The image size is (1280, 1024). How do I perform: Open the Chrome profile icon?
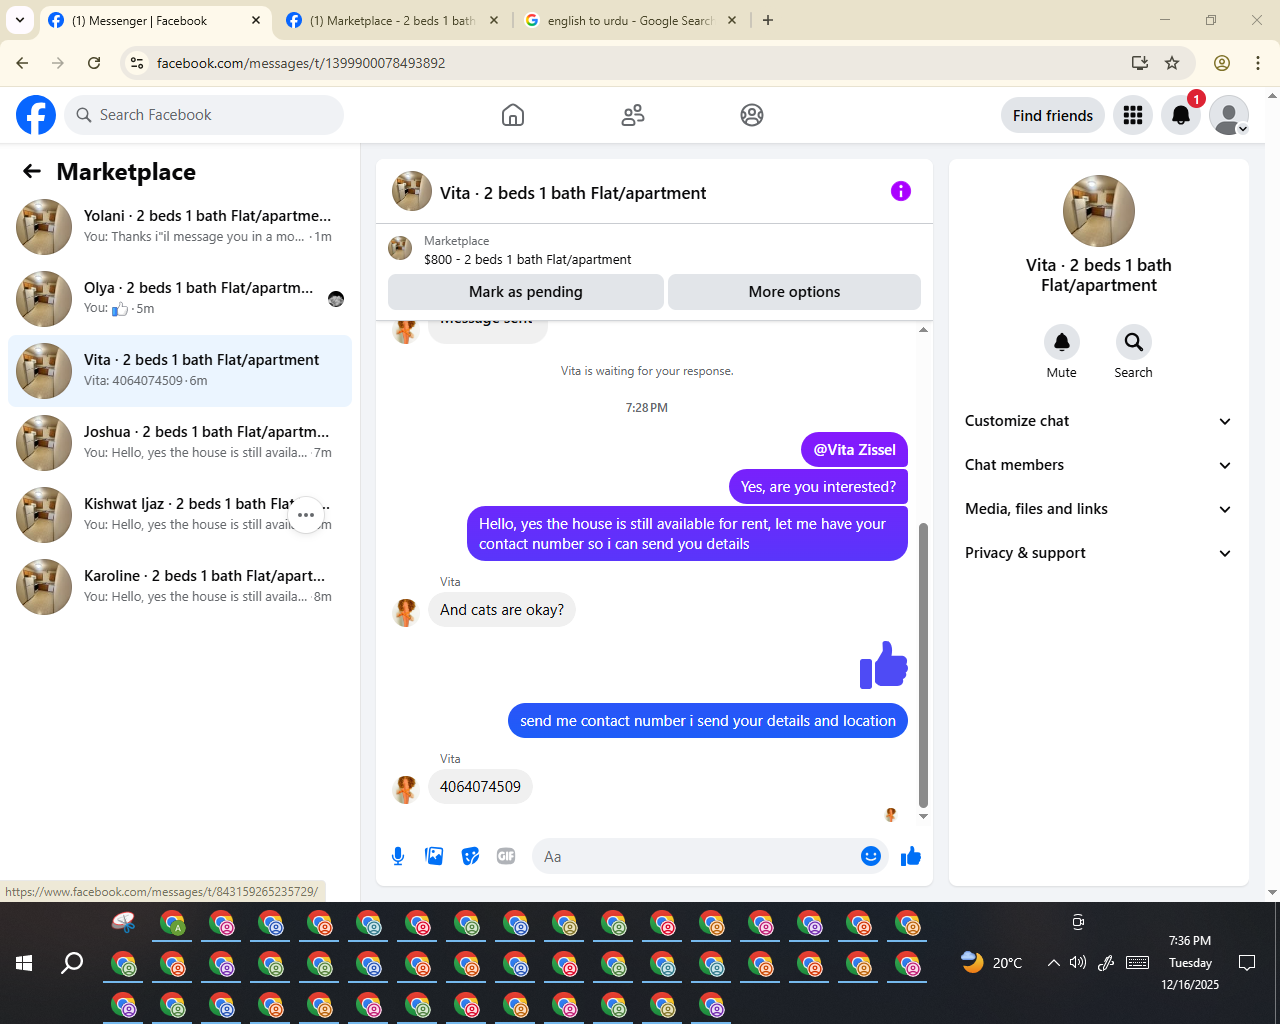click(x=1222, y=63)
